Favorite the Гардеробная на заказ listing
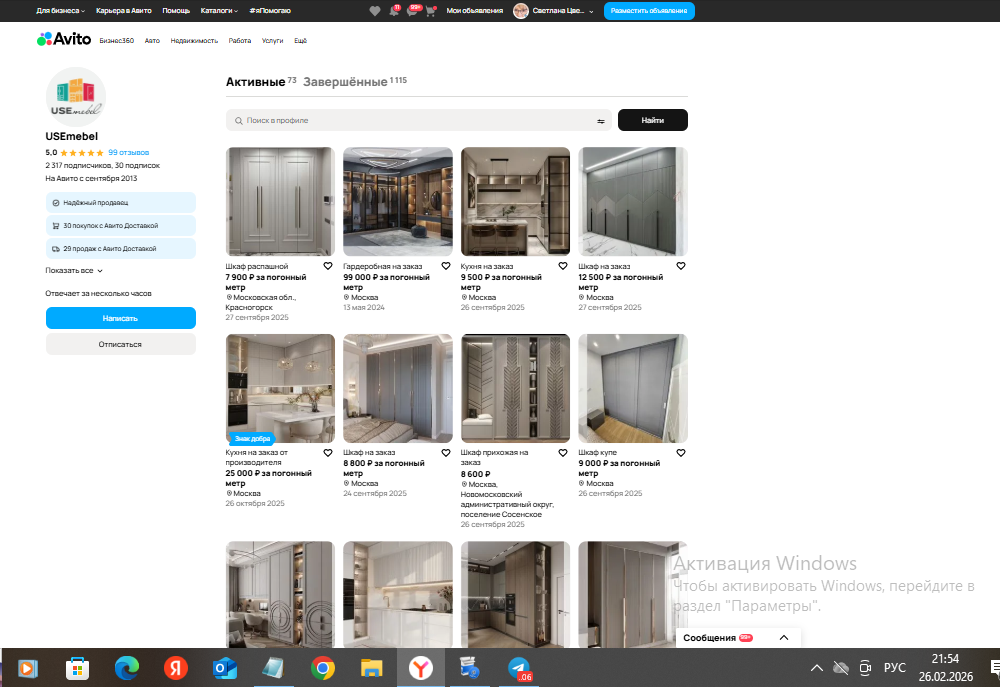The width and height of the screenshot is (1000, 687). [446, 266]
